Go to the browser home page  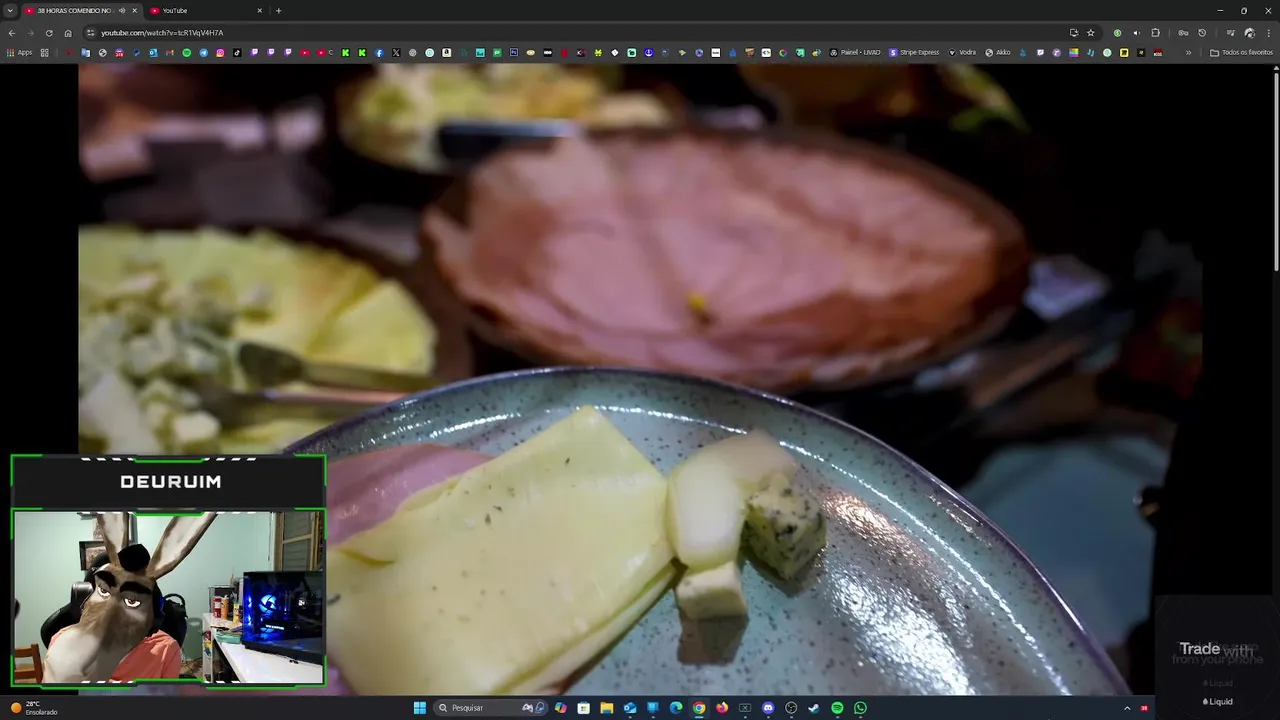[68, 32]
